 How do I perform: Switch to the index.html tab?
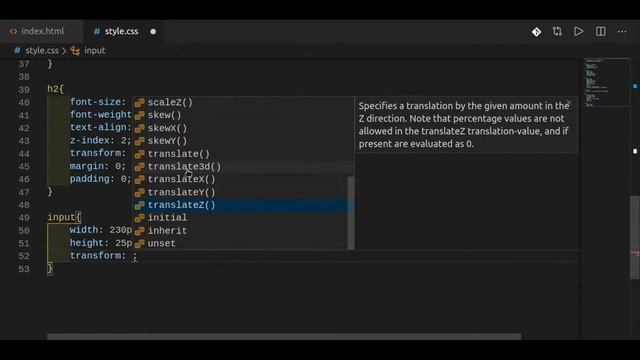point(42,31)
